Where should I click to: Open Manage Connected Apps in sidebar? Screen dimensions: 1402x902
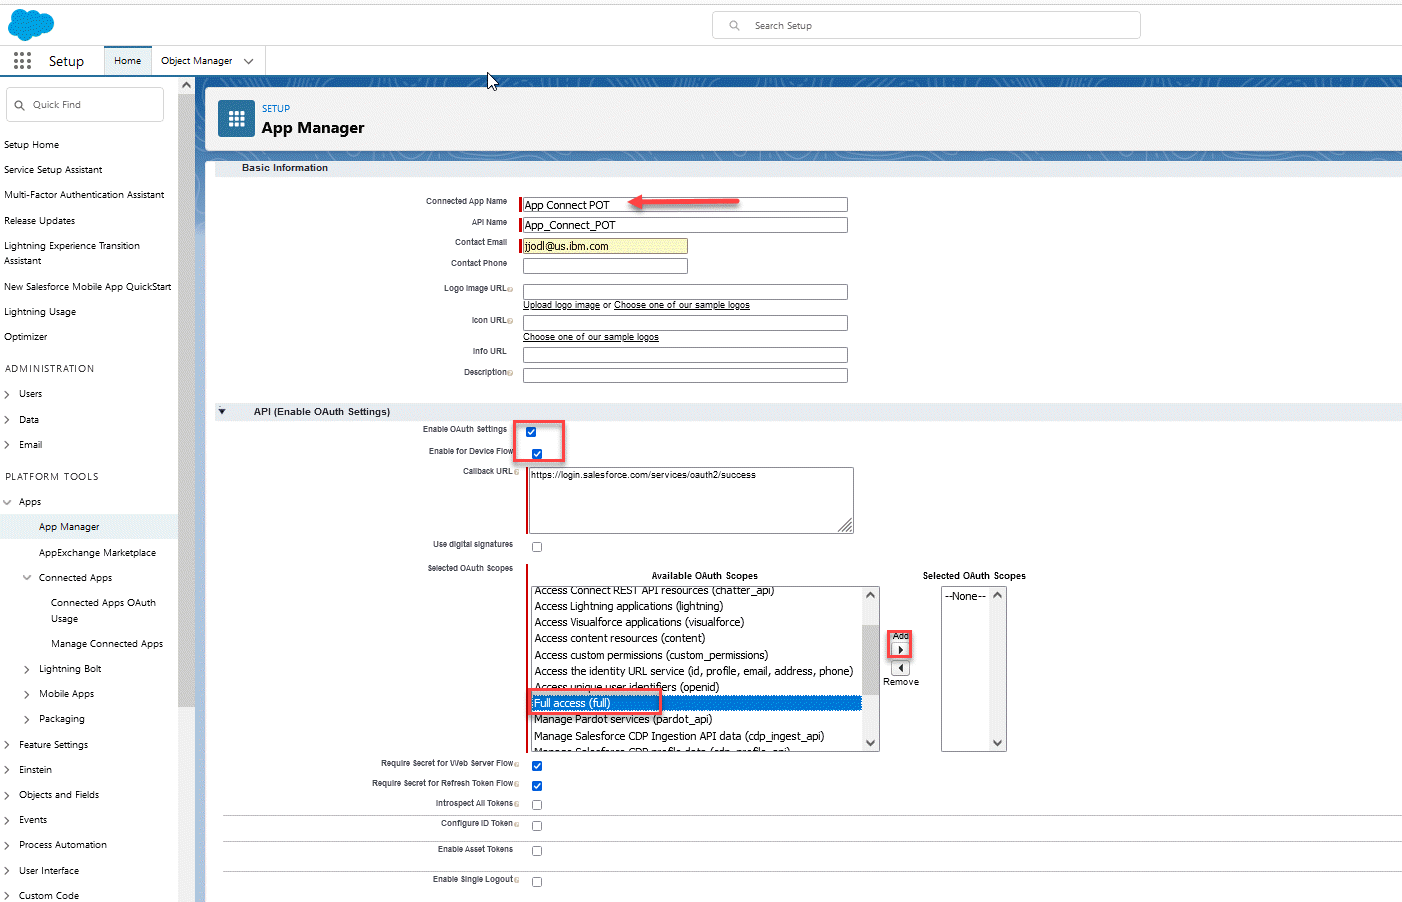point(107,644)
